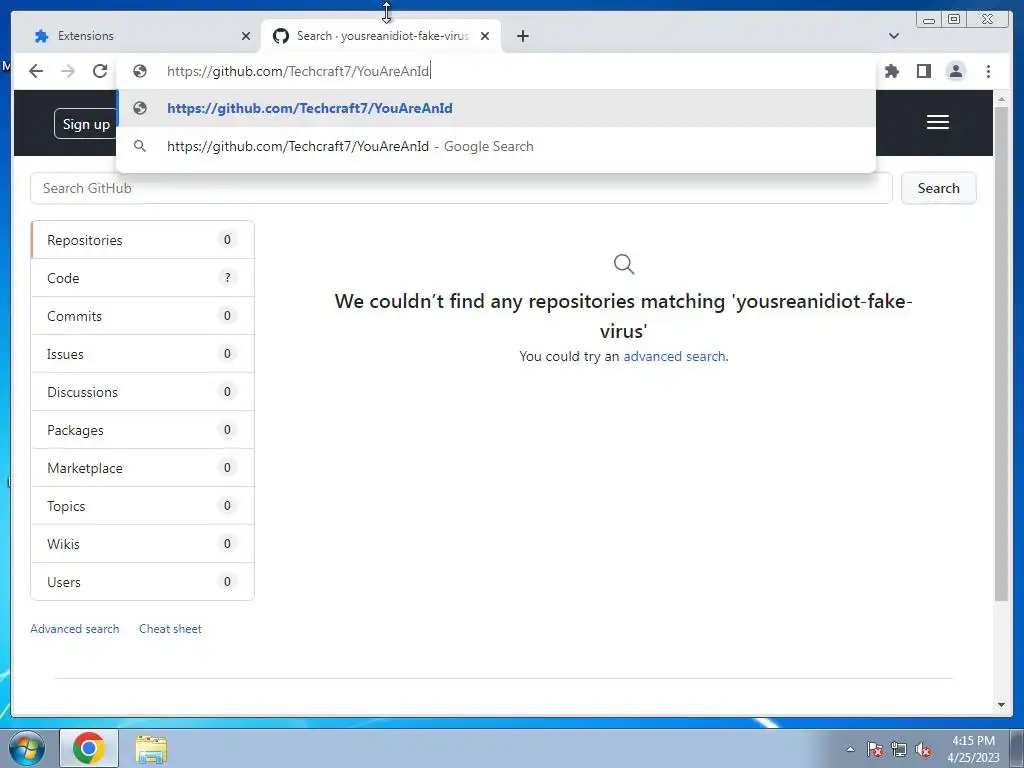Select the Packages filter

pyautogui.click(x=142, y=430)
